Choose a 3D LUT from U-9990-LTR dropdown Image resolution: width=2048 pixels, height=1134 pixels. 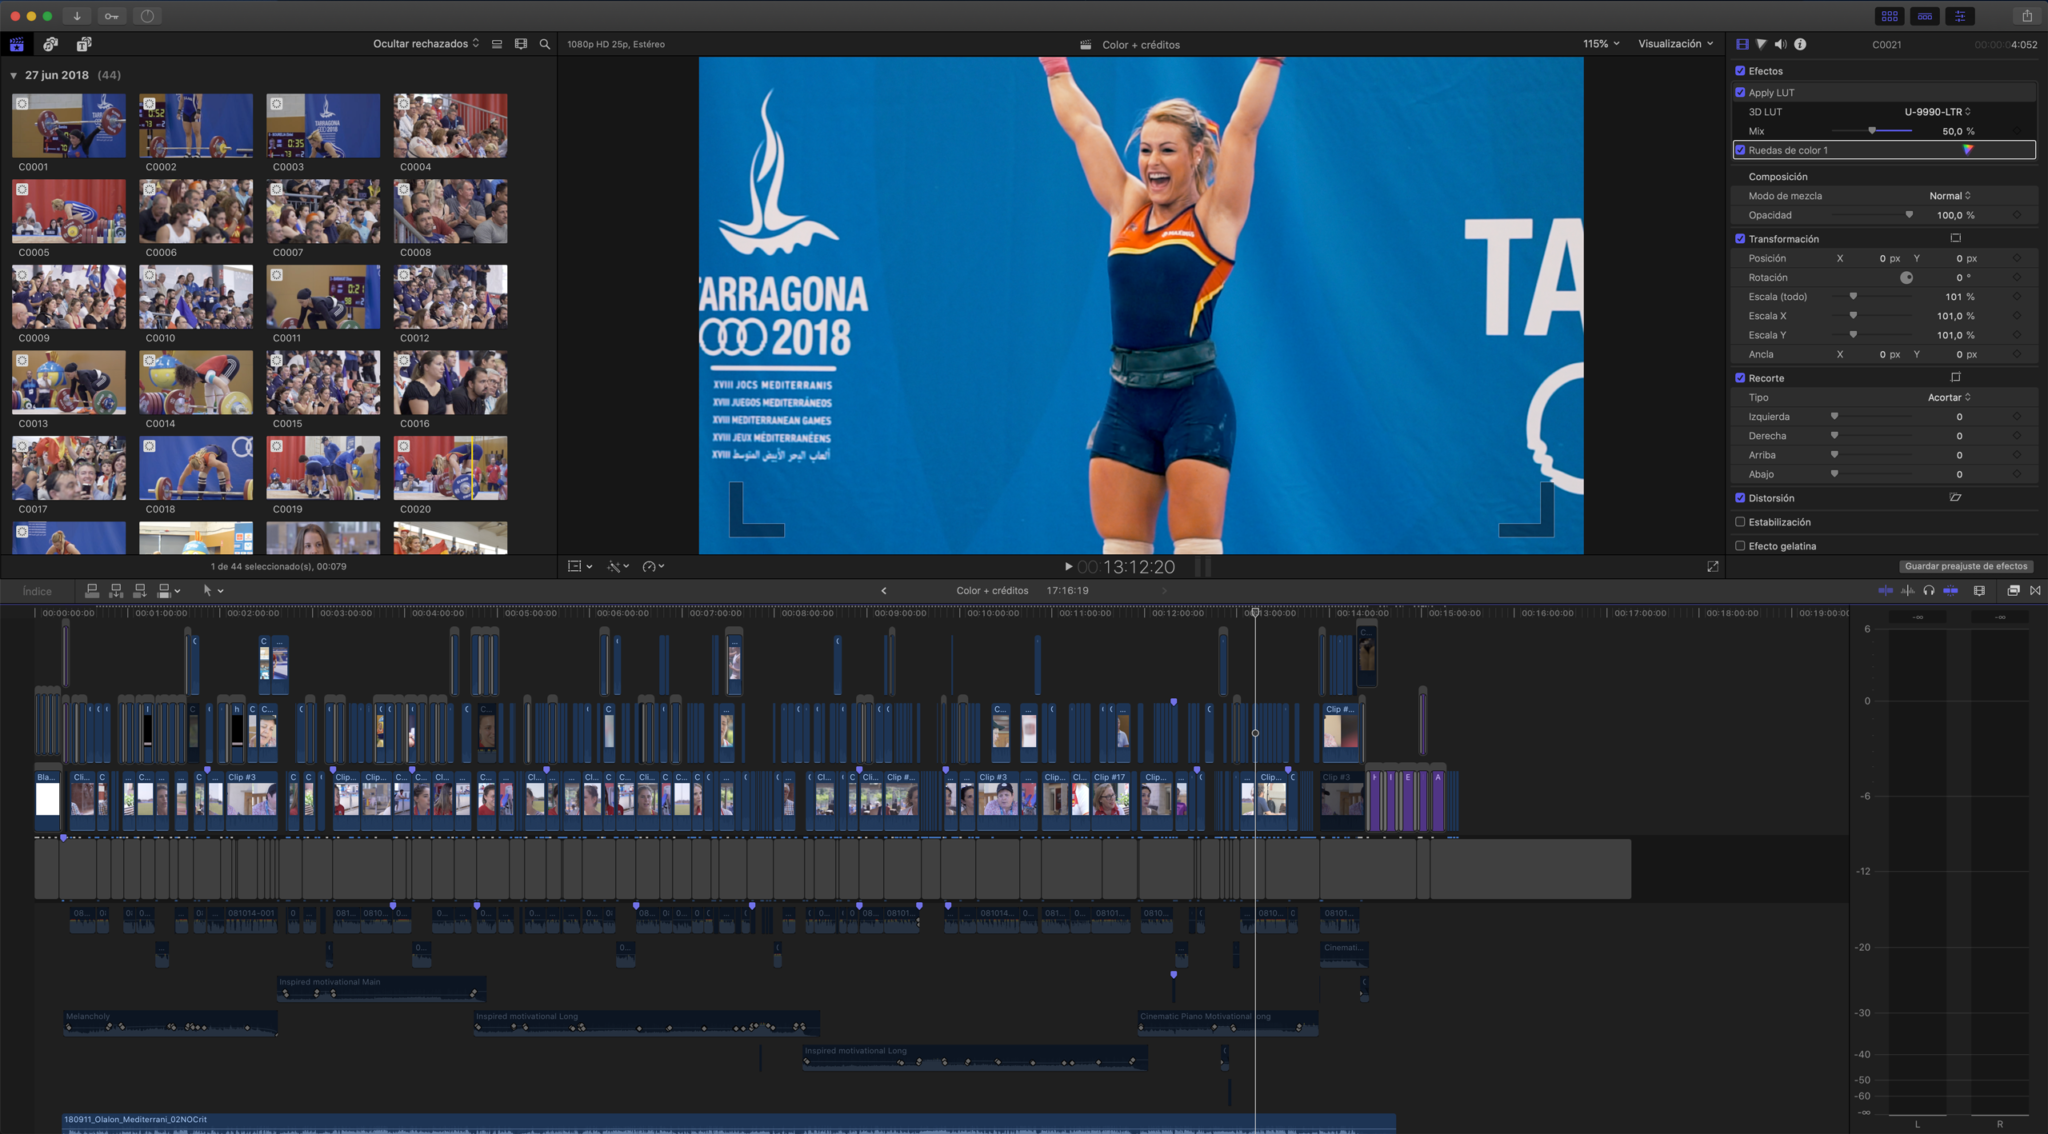[1937, 112]
